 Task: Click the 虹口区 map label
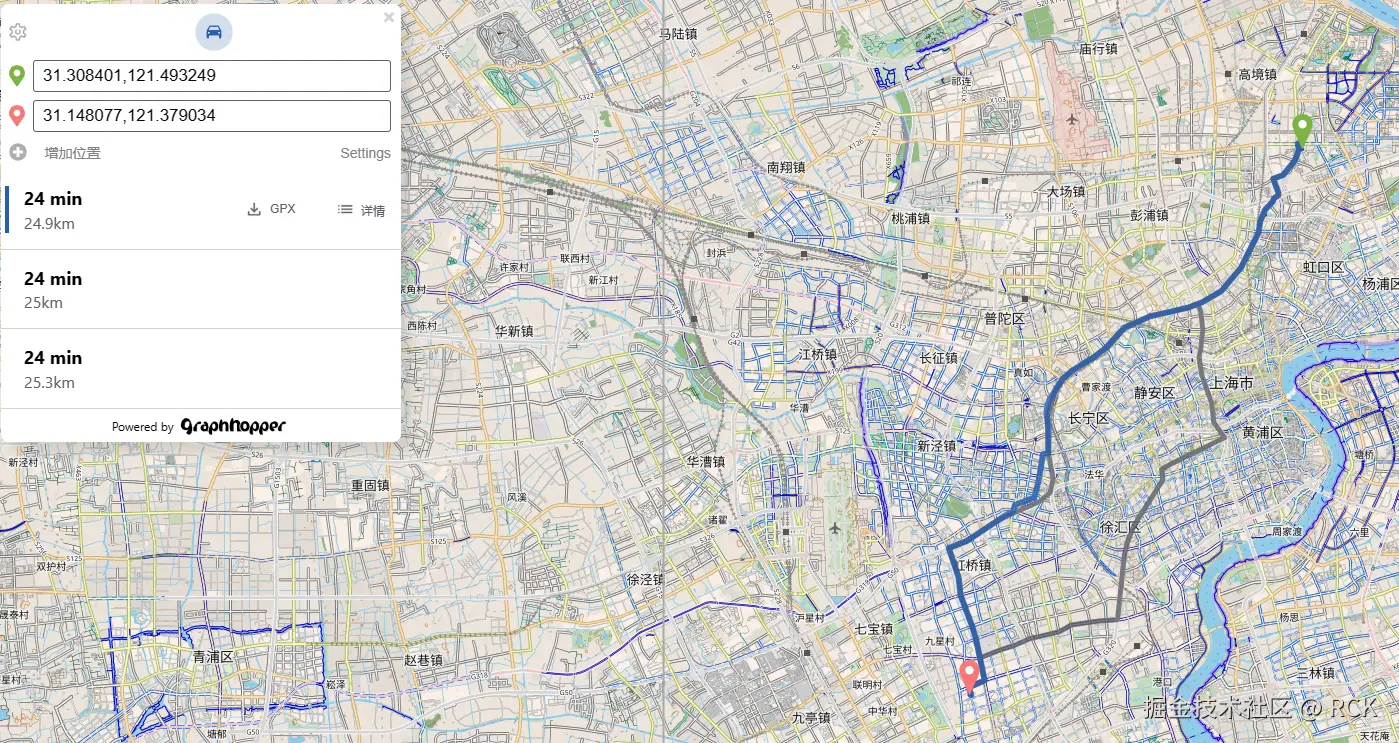1323,267
